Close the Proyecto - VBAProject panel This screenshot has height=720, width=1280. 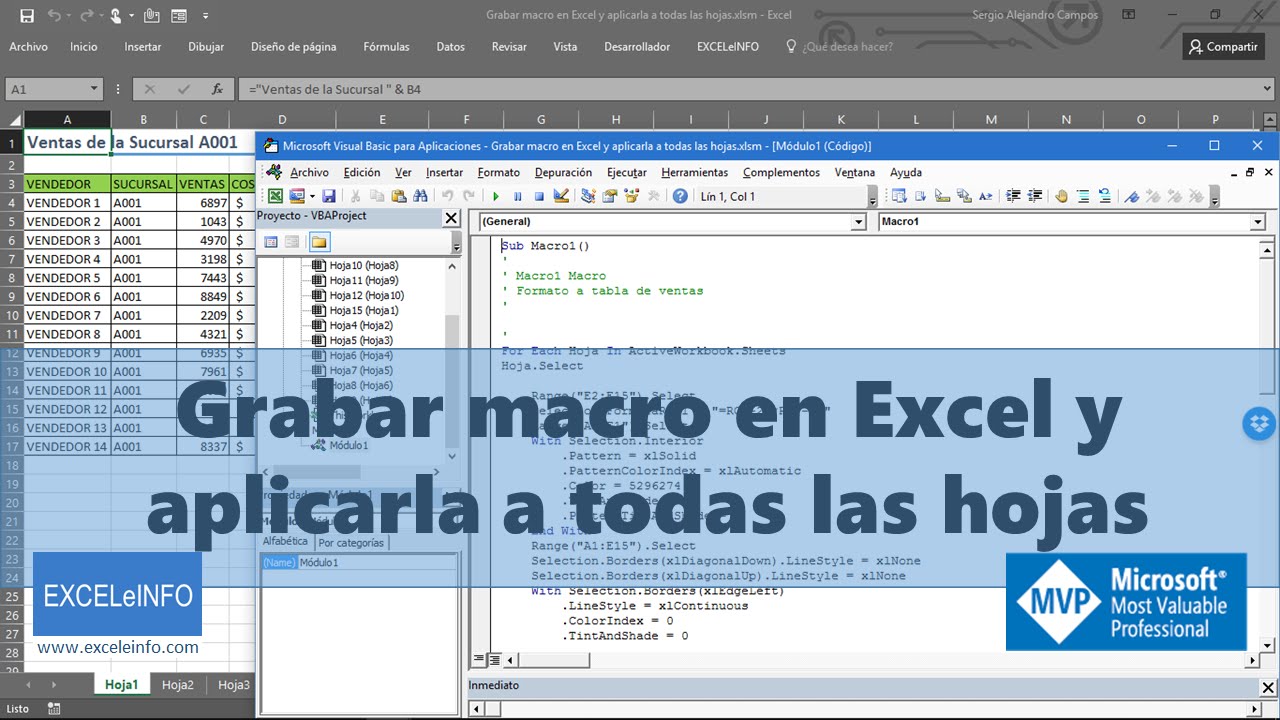pyautogui.click(x=450, y=217)
